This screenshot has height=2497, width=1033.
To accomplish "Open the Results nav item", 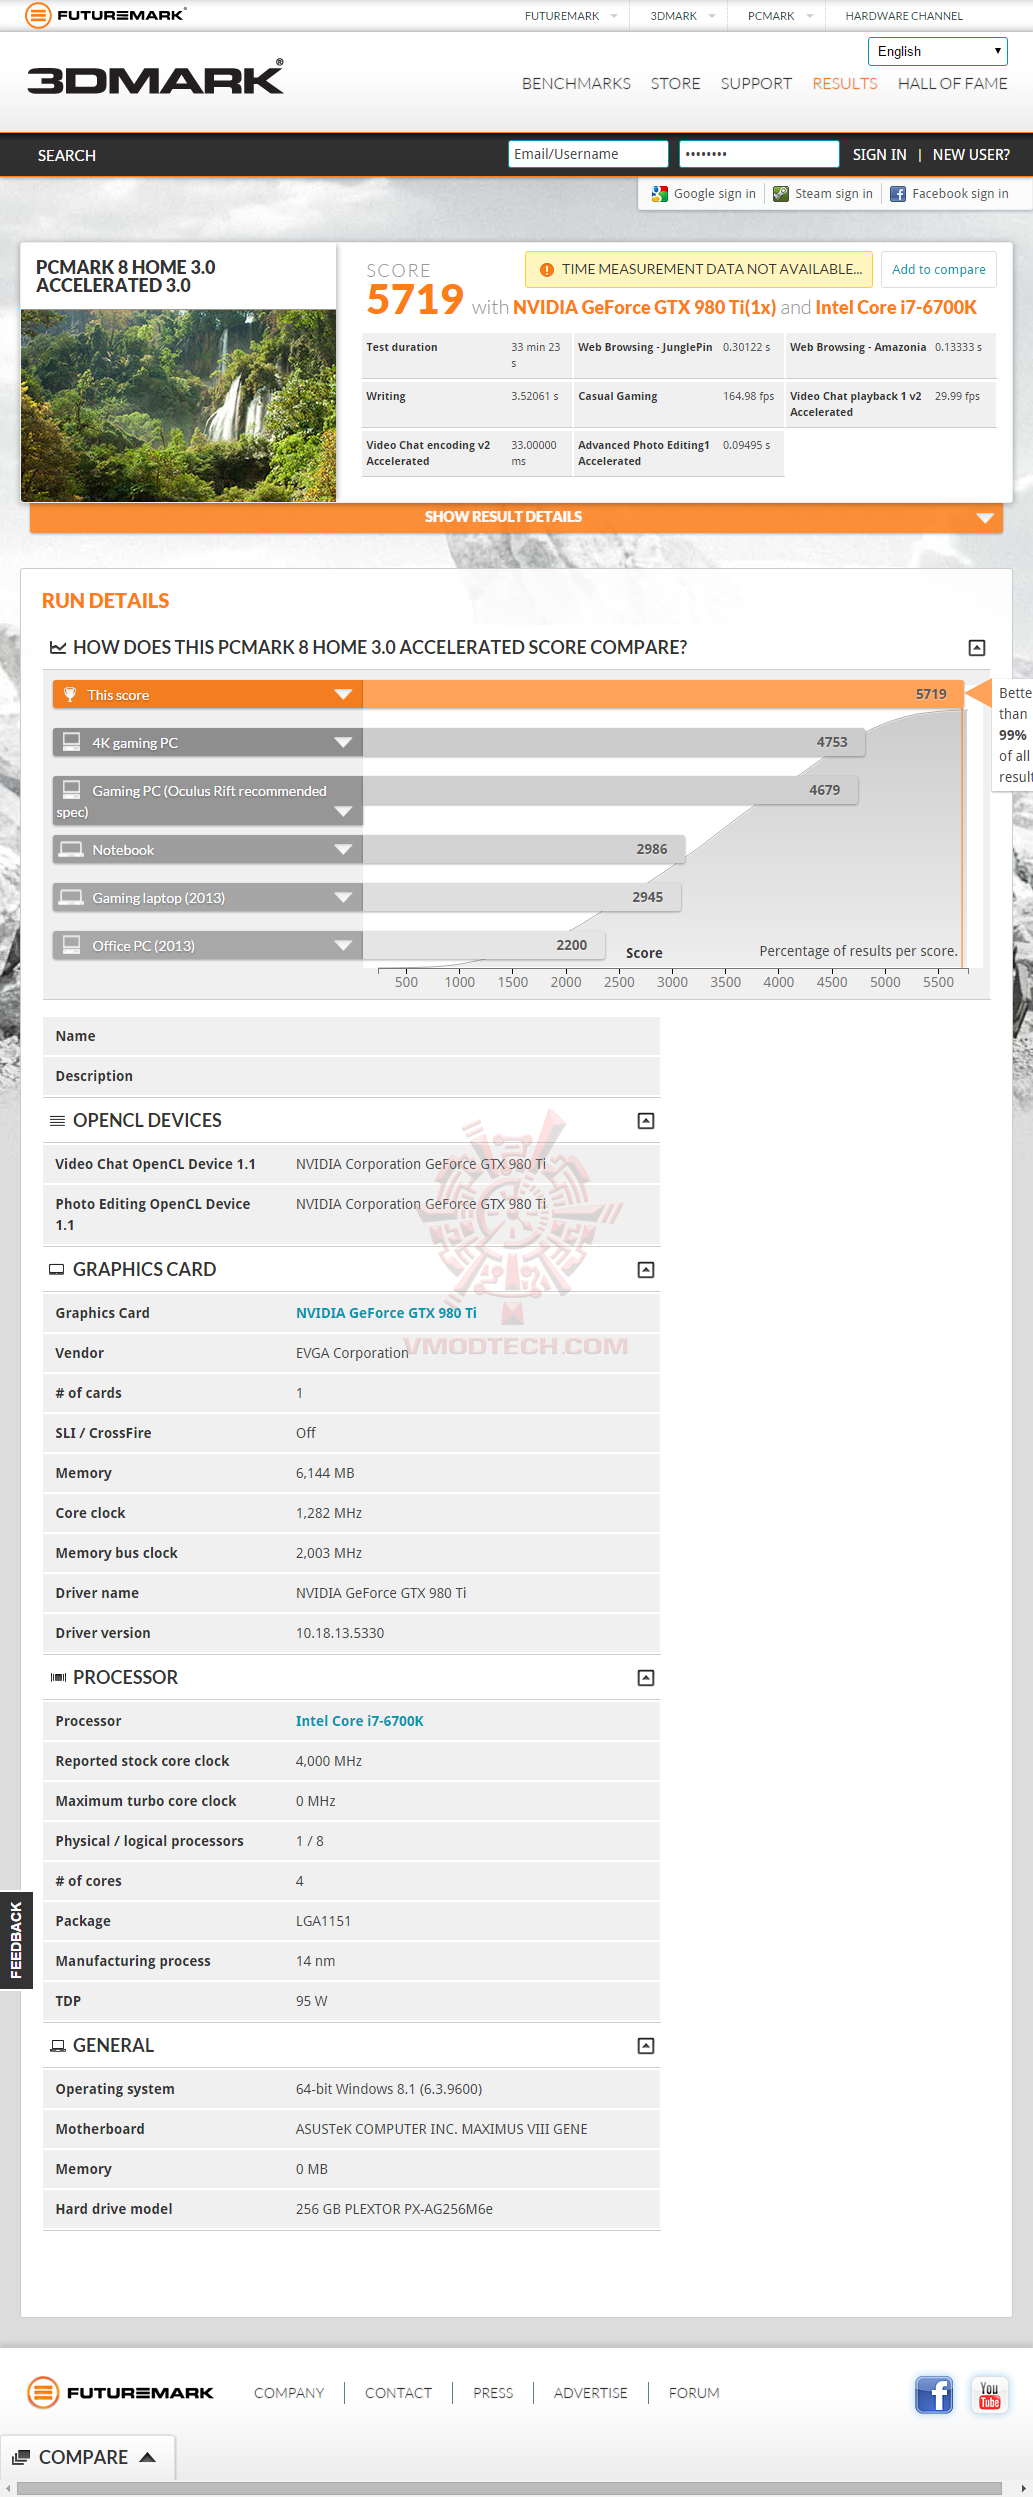I will click(845, 84).
